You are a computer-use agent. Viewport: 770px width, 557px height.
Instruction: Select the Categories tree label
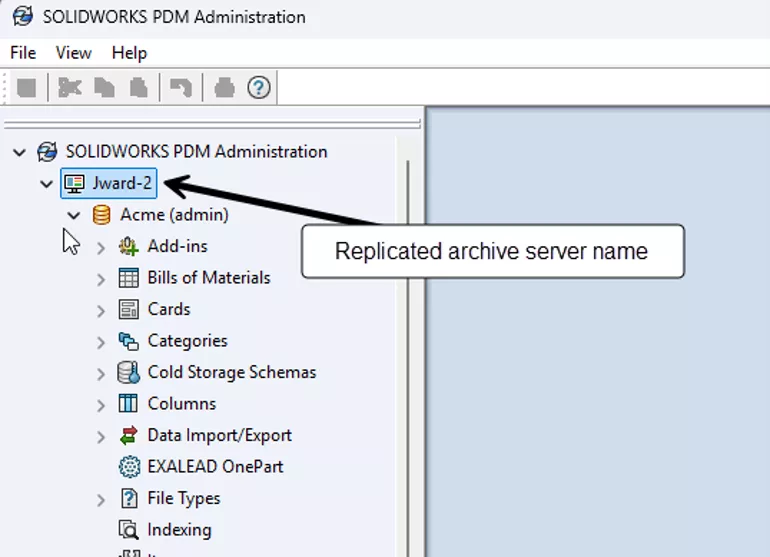[x=187, y=341]
